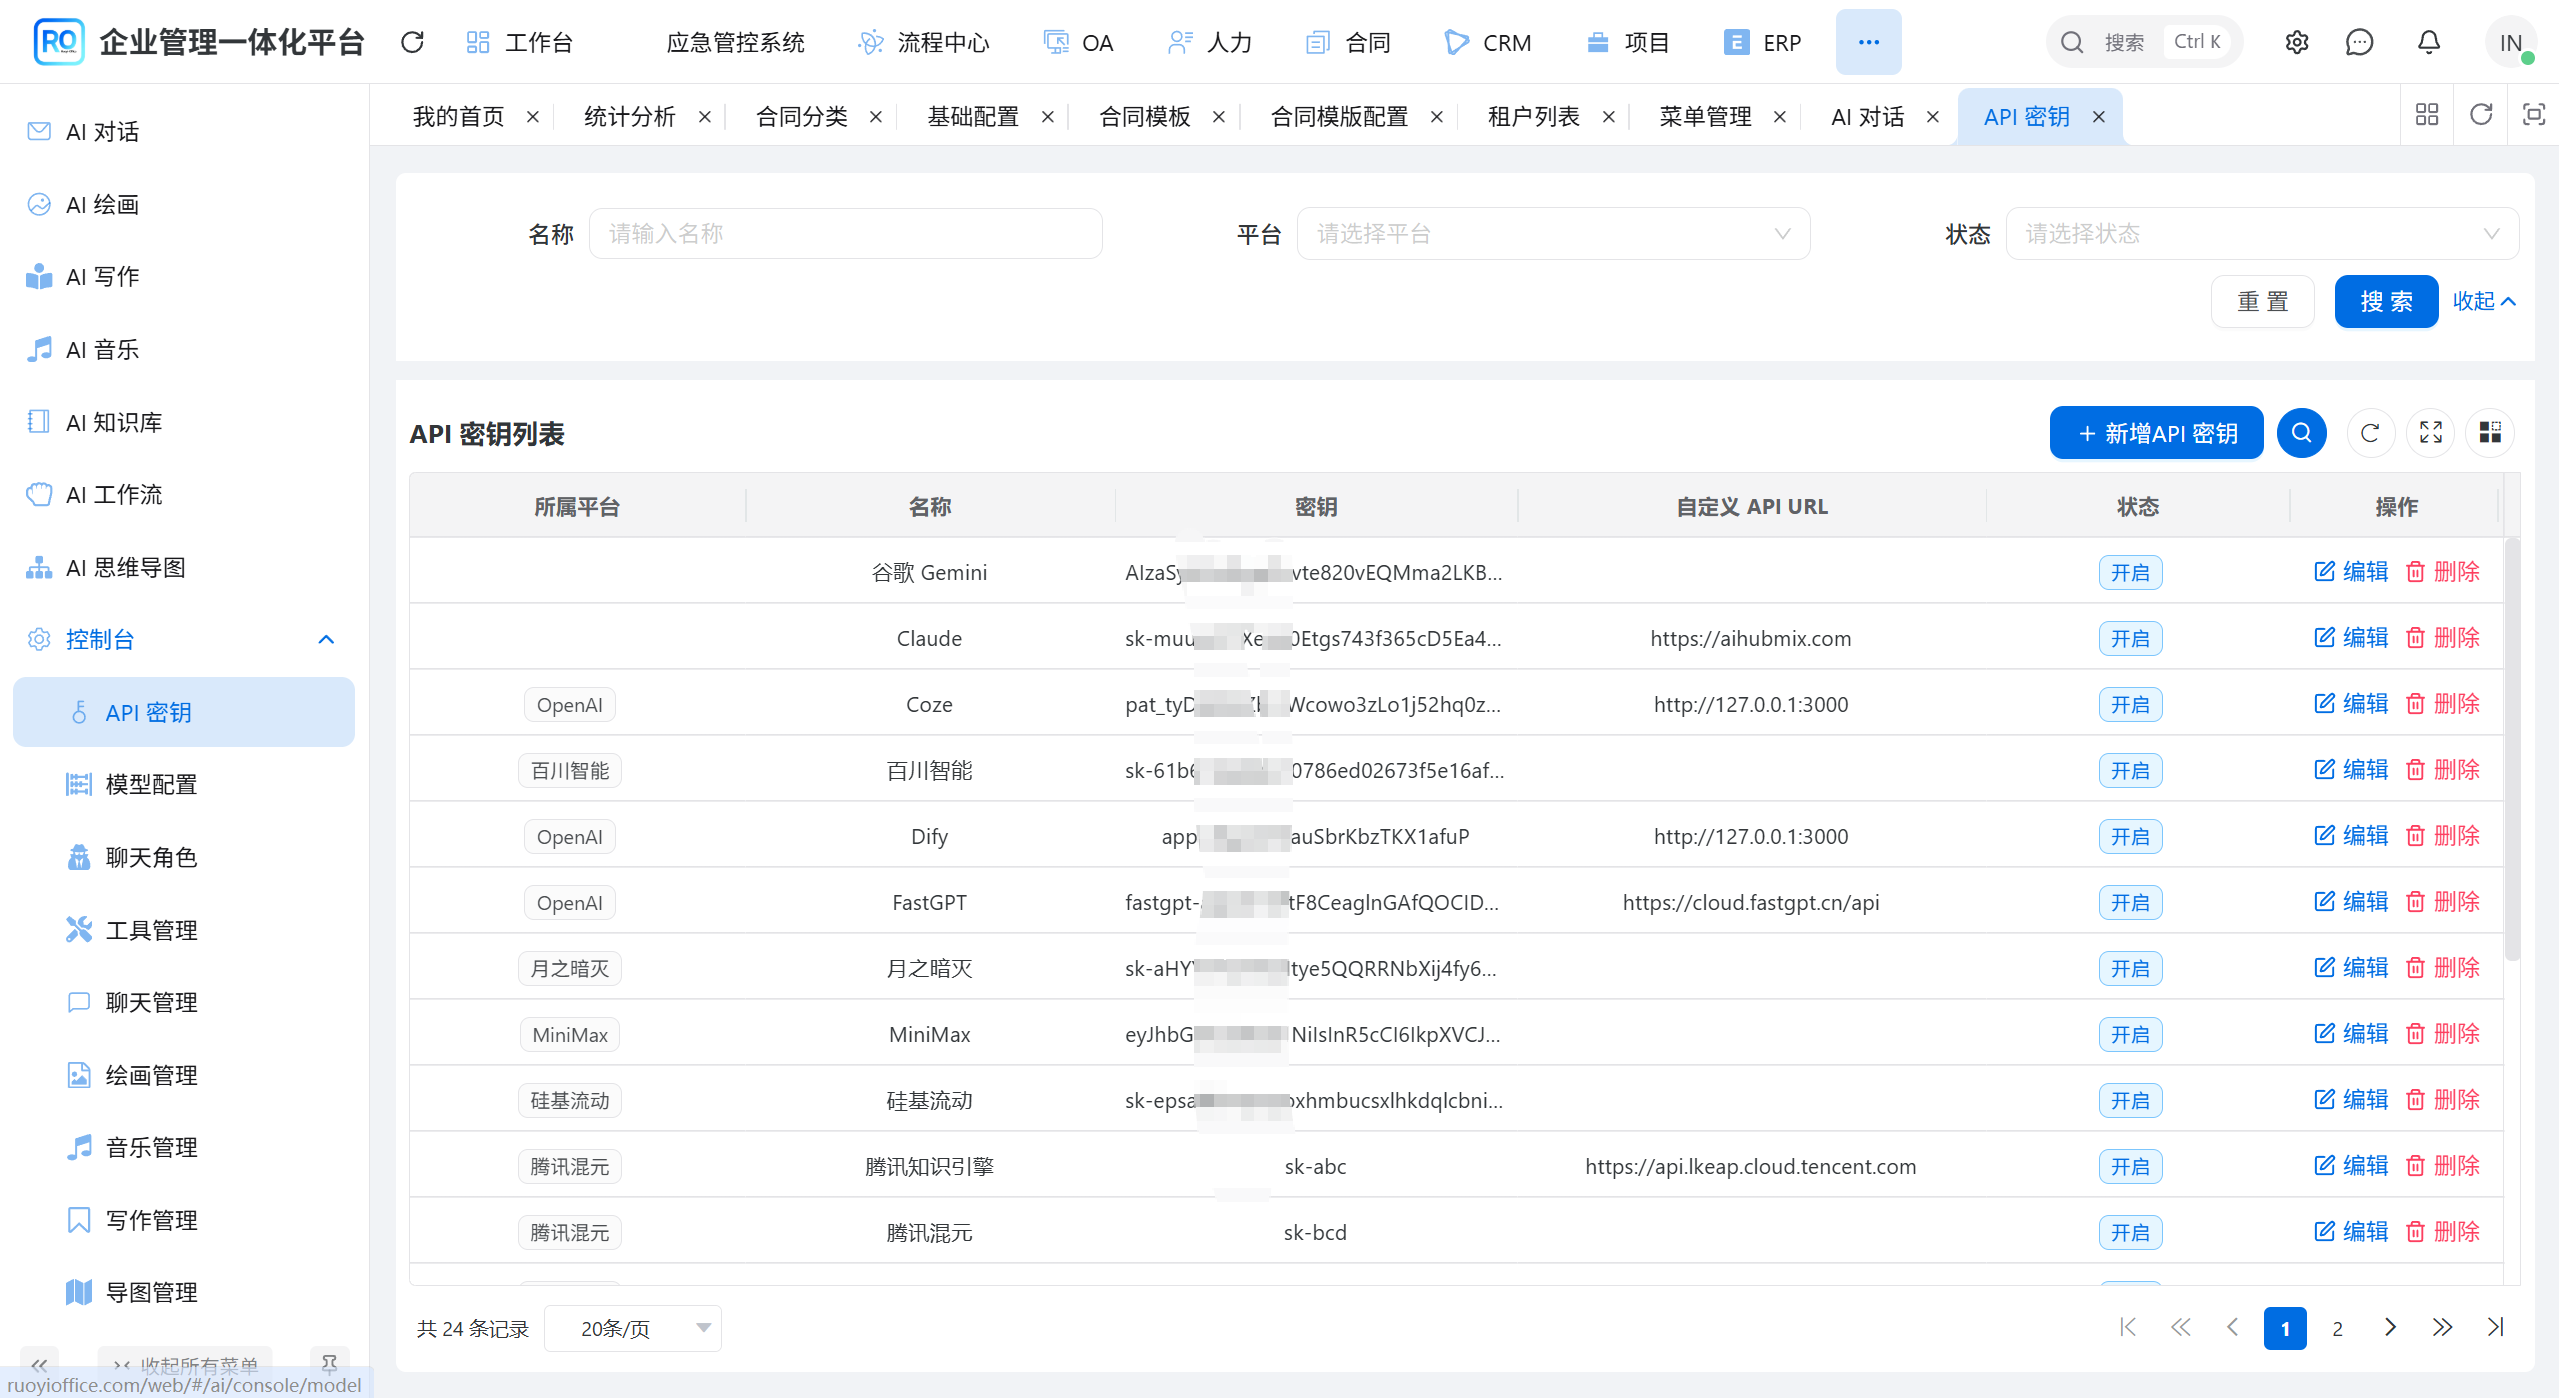Click the round blue search icon in table toolbar
The width and height of the screenshot is (2559, 1398).
(2301, 433)
